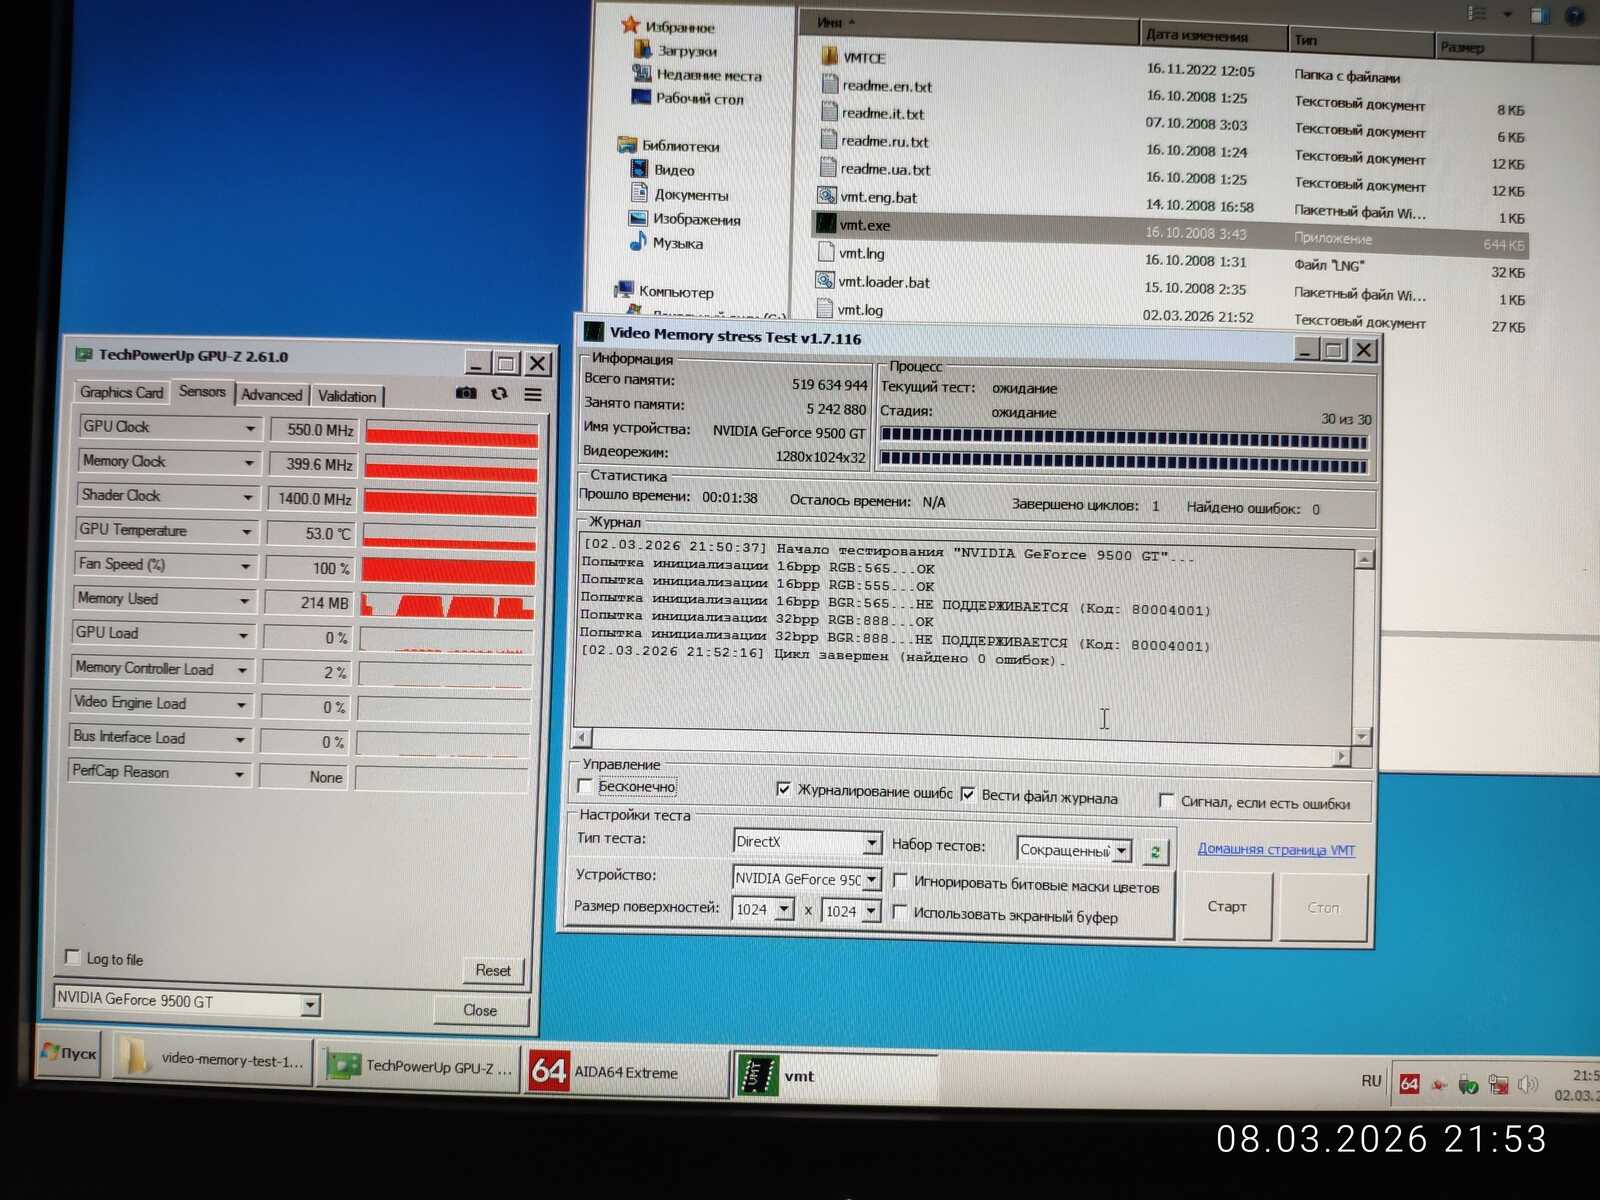Click the GPU-Z screenshot camera icon
This screenshot has height=1200, width=1600.
tap(466, 393)
